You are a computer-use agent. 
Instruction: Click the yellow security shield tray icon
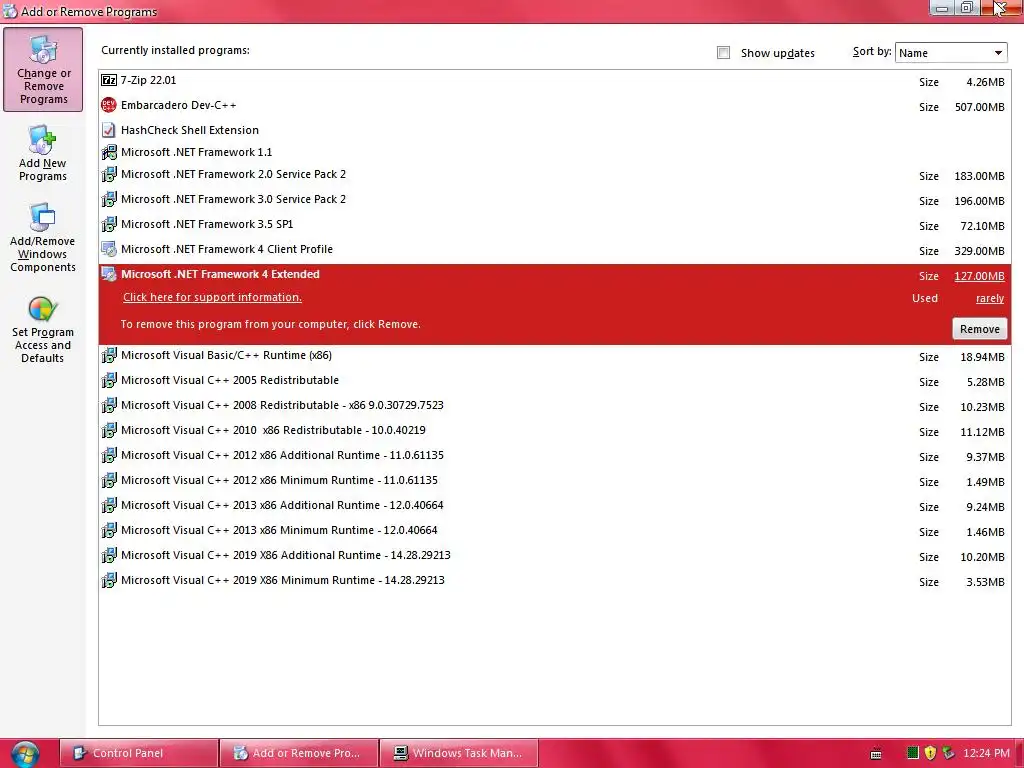[931, 753]
